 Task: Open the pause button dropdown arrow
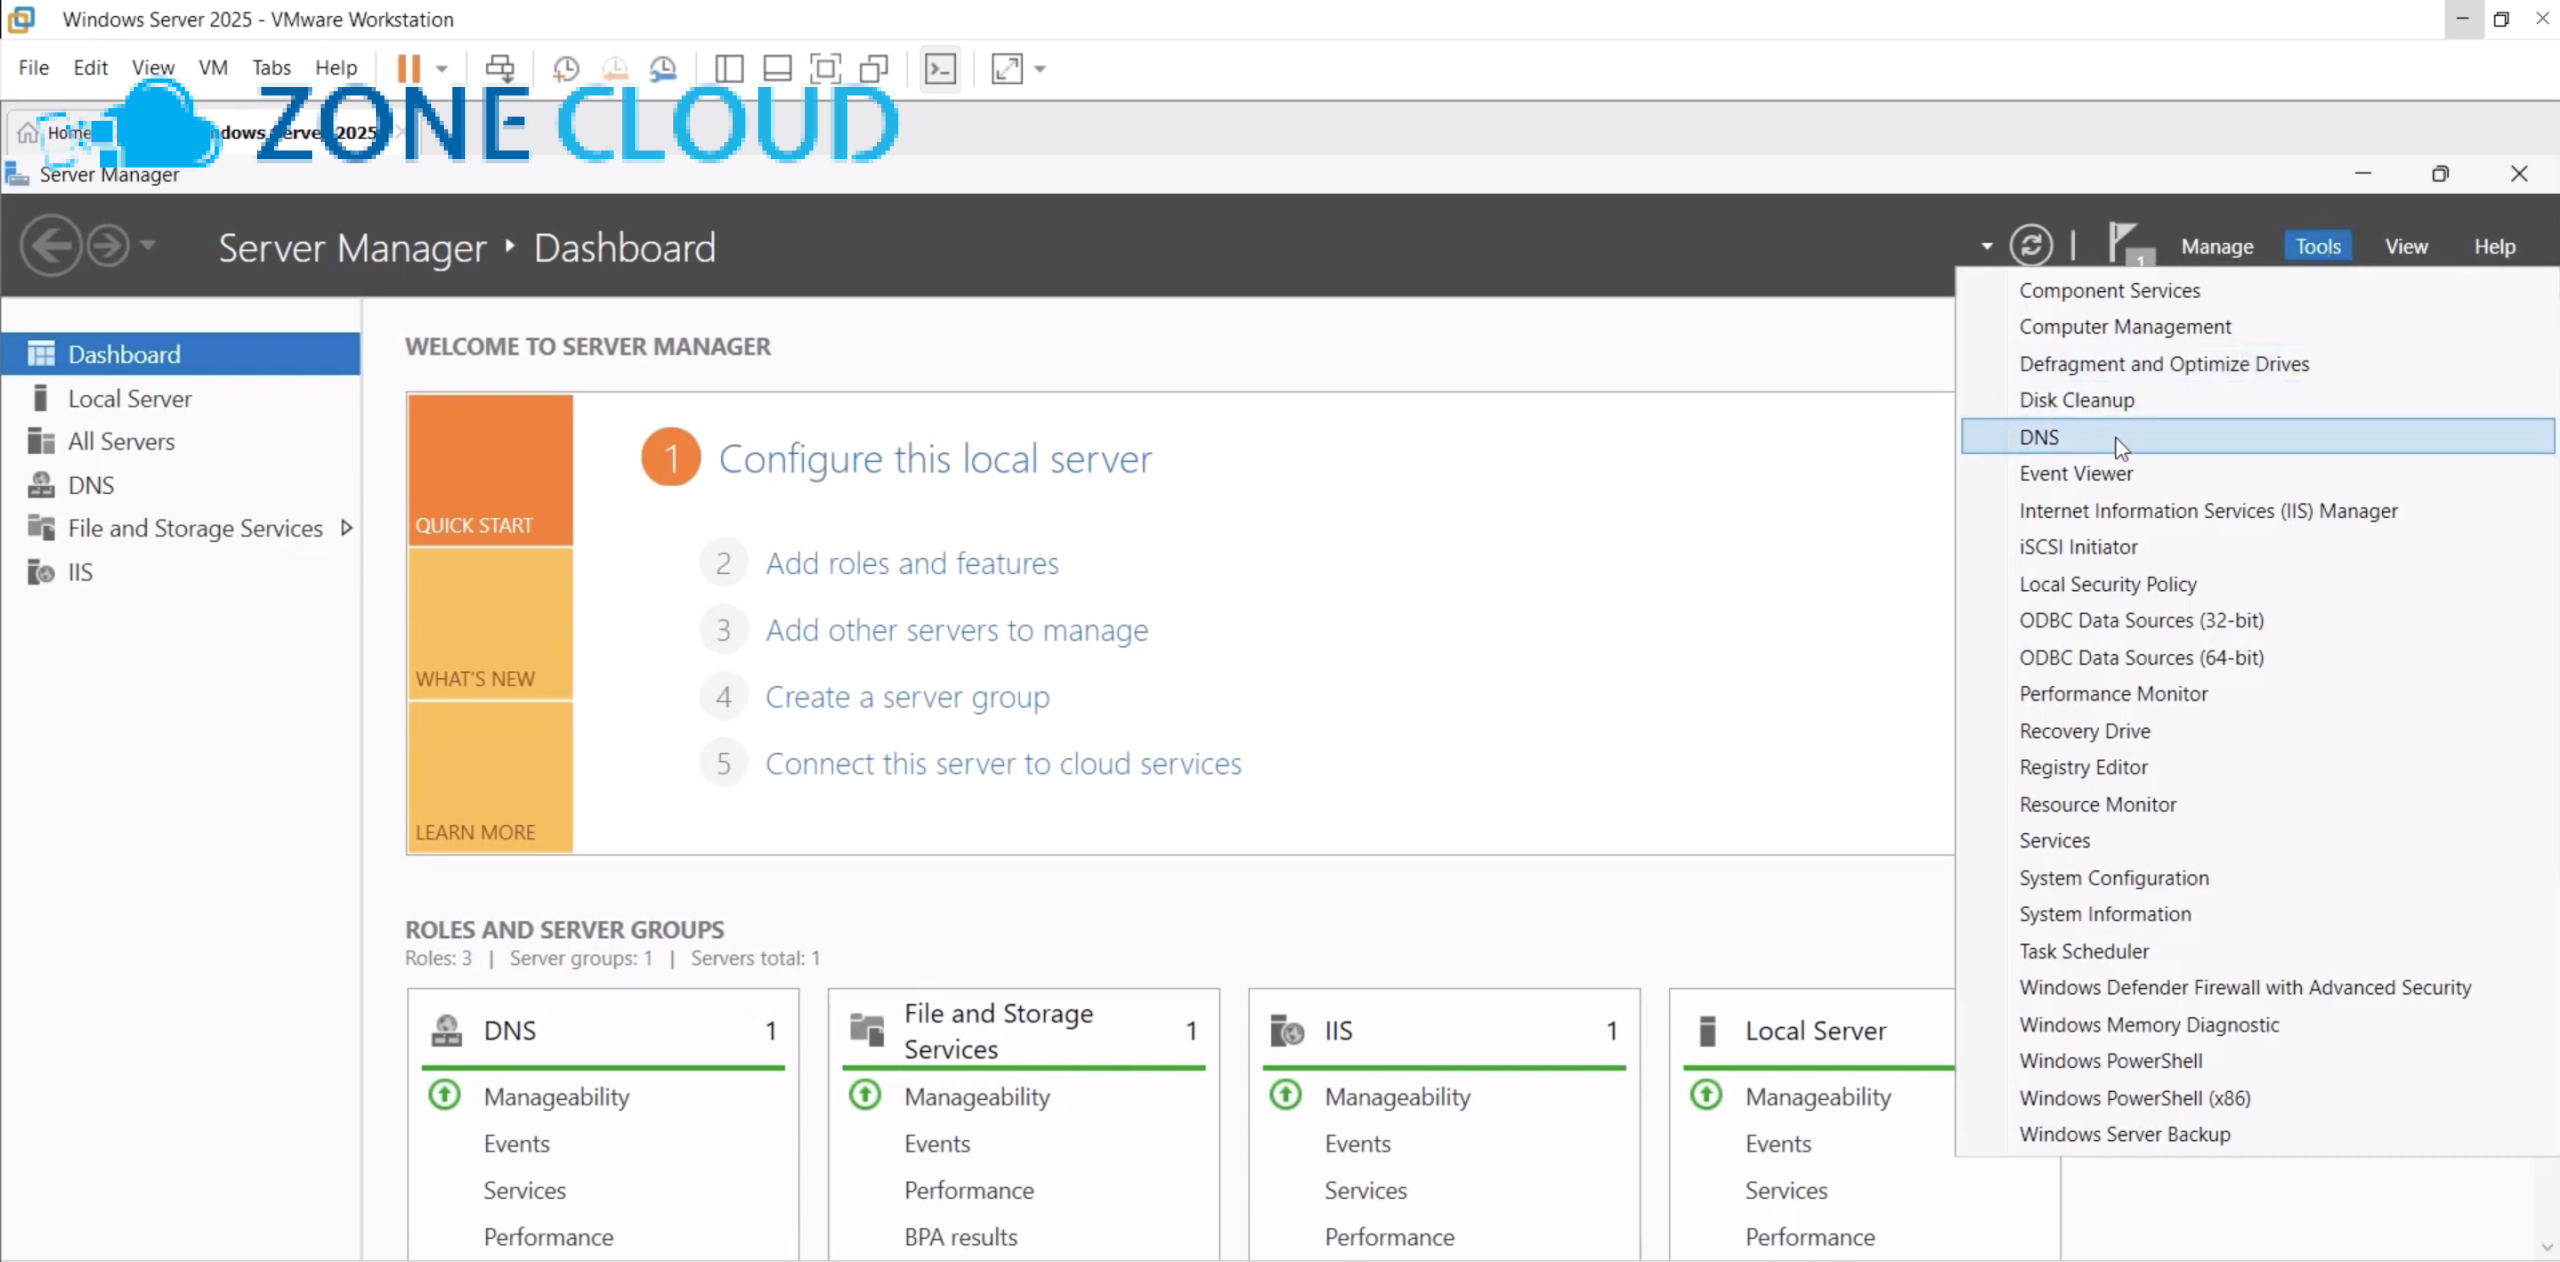(442, 69)
